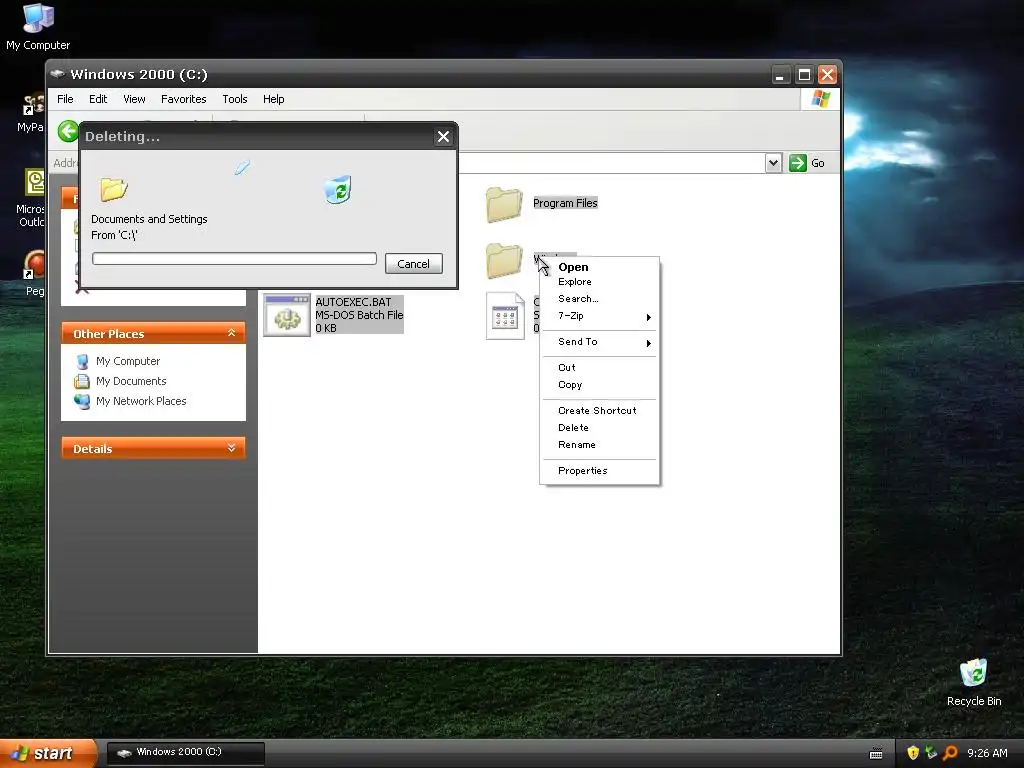Open Microsoft Outlook desktop shortcut

(31, 198)
